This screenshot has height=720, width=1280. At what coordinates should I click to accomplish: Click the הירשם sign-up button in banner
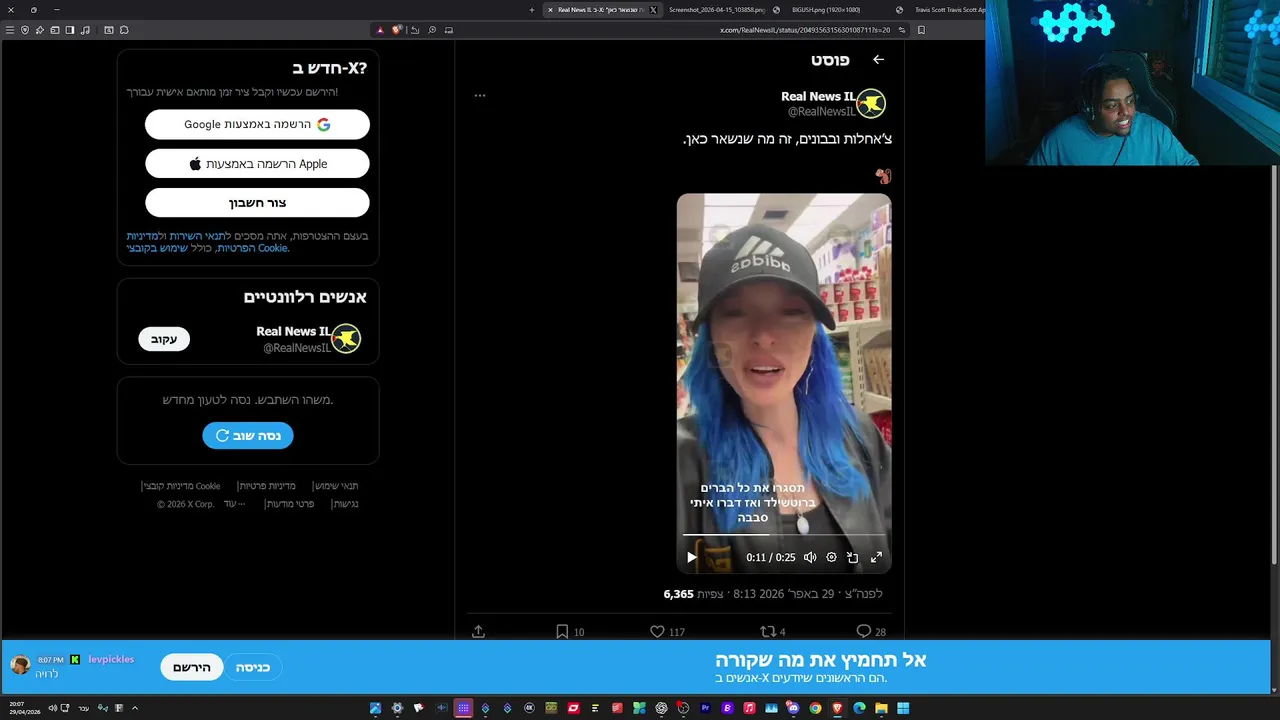coord(191,667)
